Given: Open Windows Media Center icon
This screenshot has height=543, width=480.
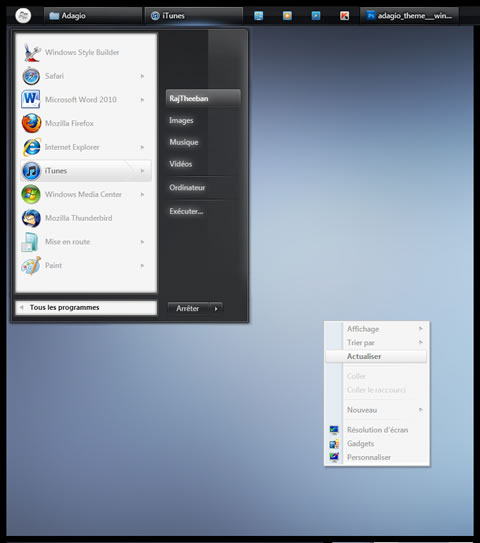Looking at the screenshot, I should tap(31, 194).
